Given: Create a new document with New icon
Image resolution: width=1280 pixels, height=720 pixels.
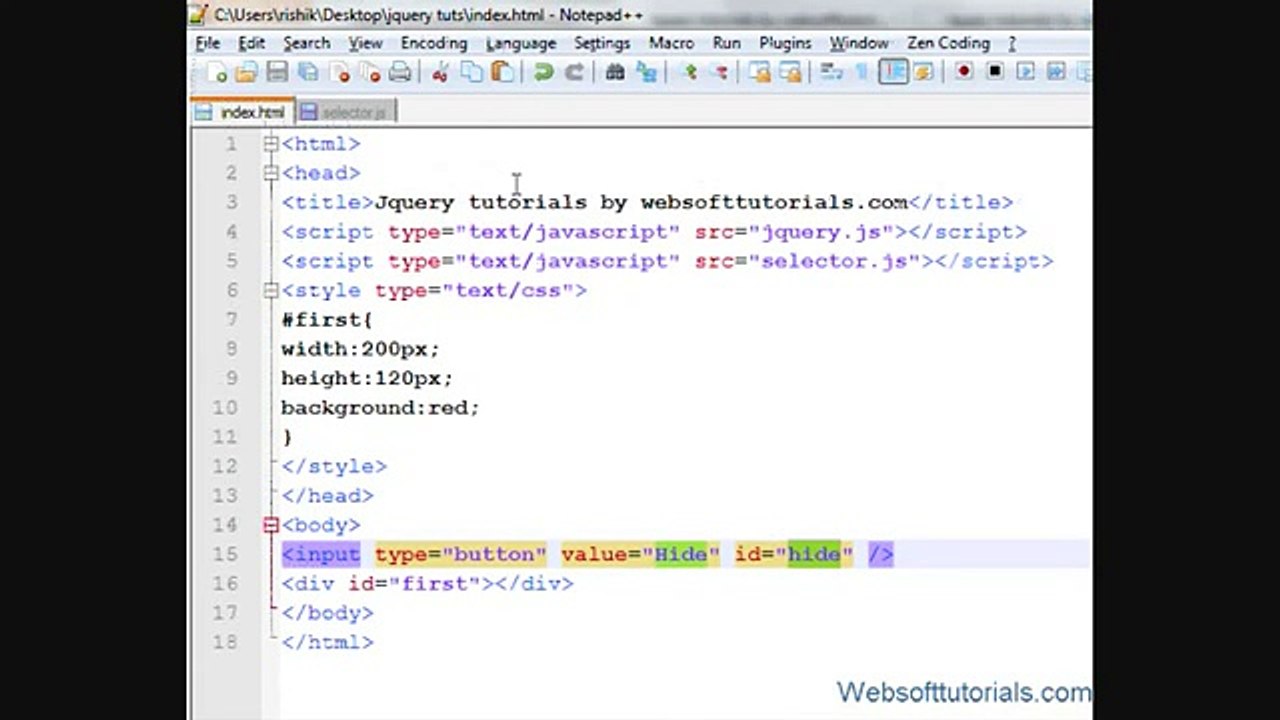Looking at the screenshot, I should [218, 72].
